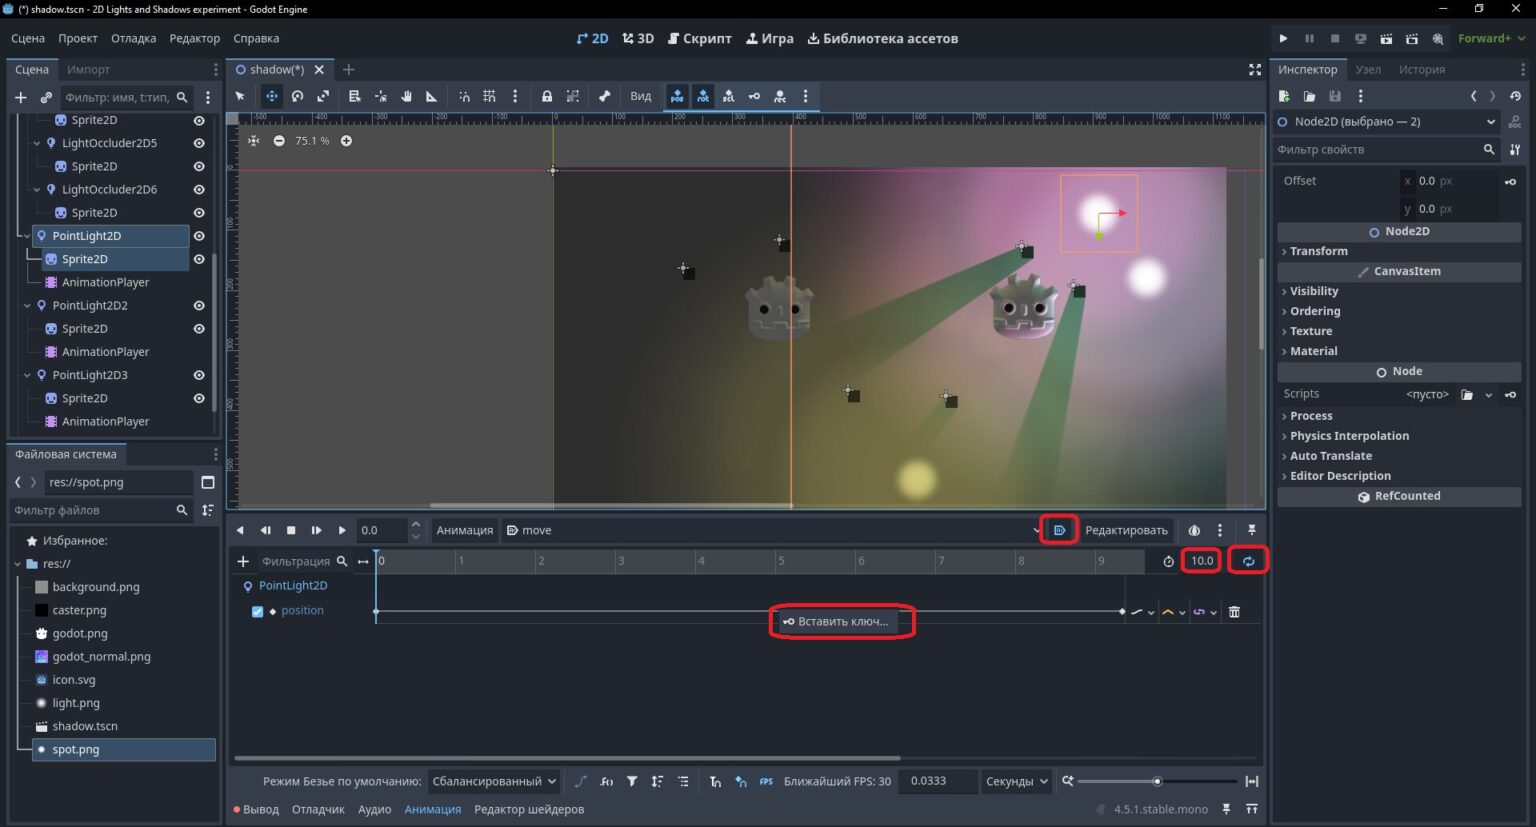This screenshot has width=1536, height=827.
Task: Click the viewport horizontal scrollbar
Action: click(611, 505)
